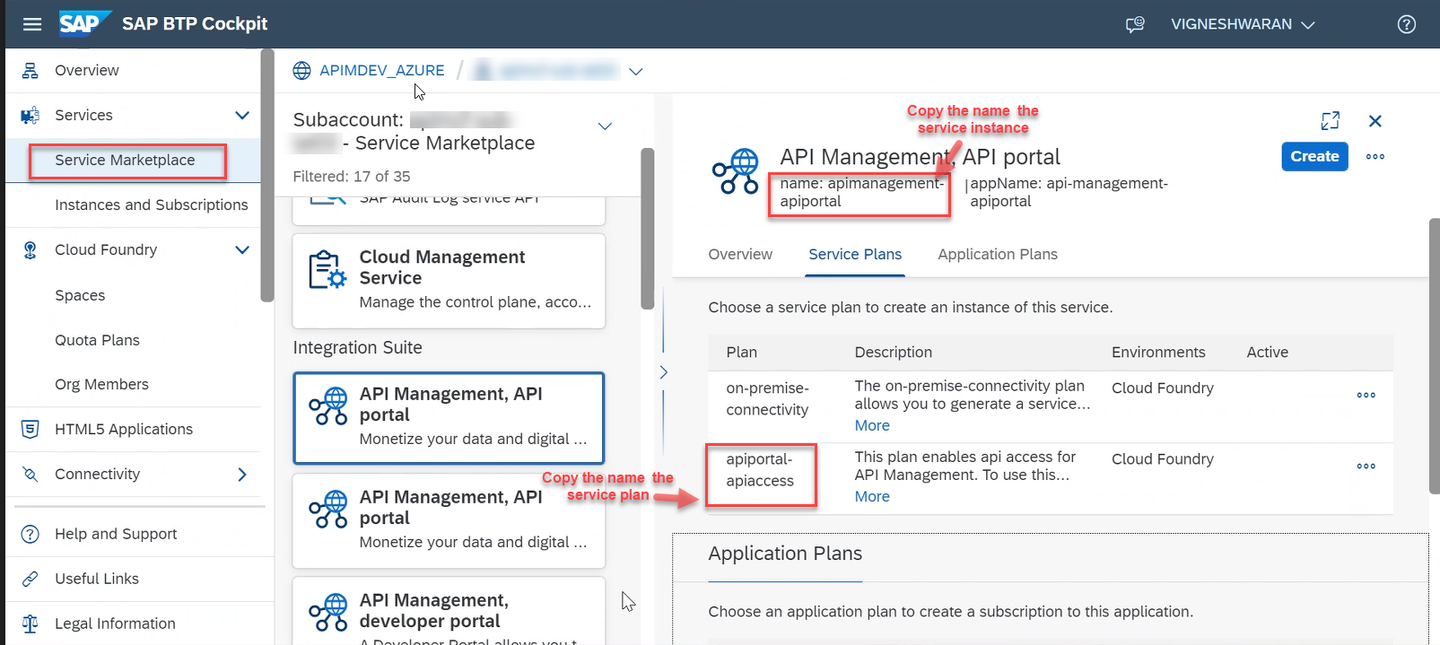Viewport: 1440px width, 645px height.
Task: Click the Filtered: 17 of 35 text
Action: point(351,176)
